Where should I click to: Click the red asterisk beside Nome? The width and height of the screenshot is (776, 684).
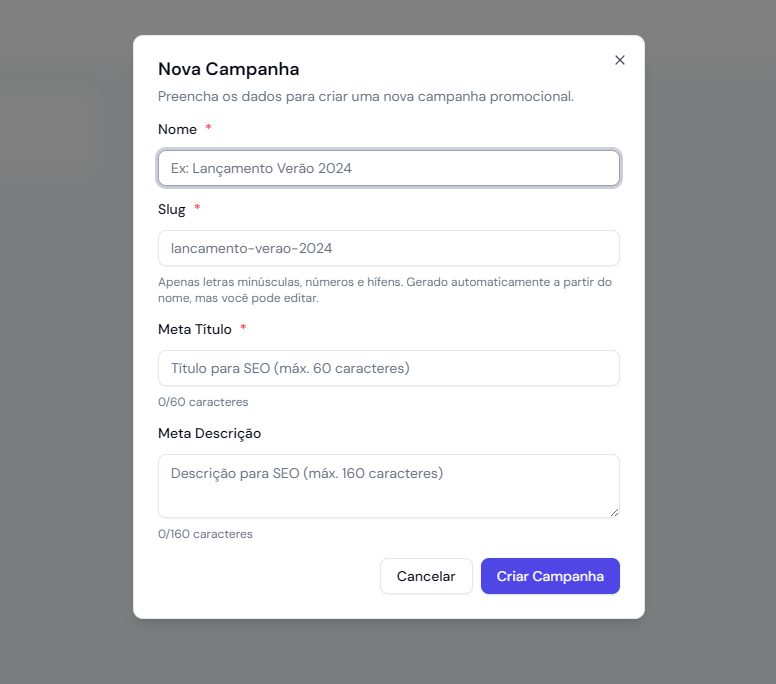[x=209, y=129]
